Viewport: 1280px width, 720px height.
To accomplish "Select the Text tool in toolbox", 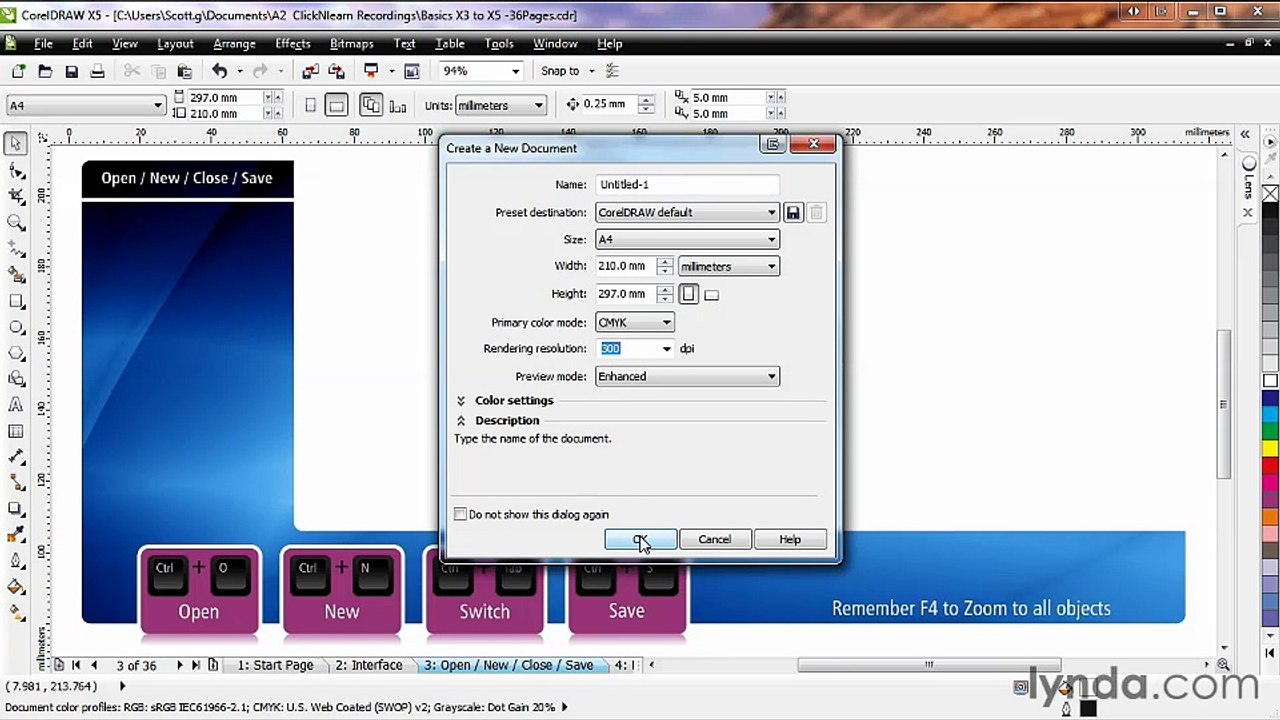I will (x=15, y=405).
